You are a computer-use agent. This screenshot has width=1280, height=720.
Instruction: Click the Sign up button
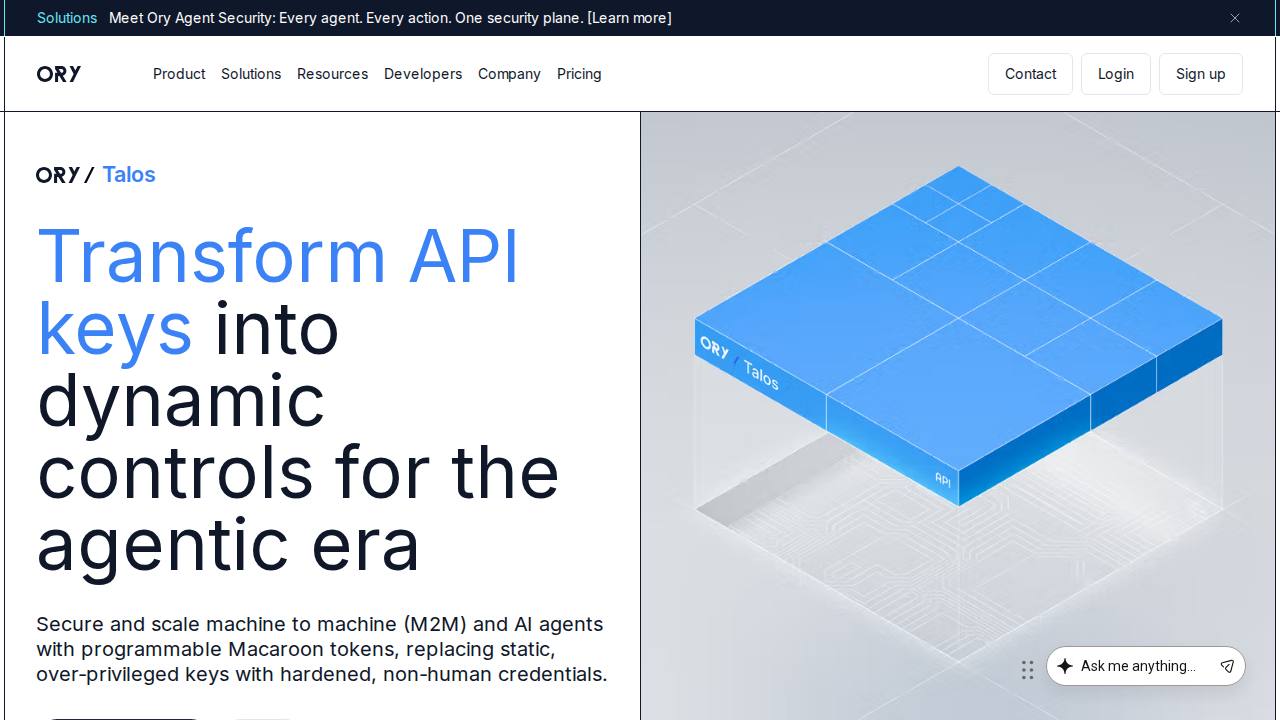[1201, 74]
